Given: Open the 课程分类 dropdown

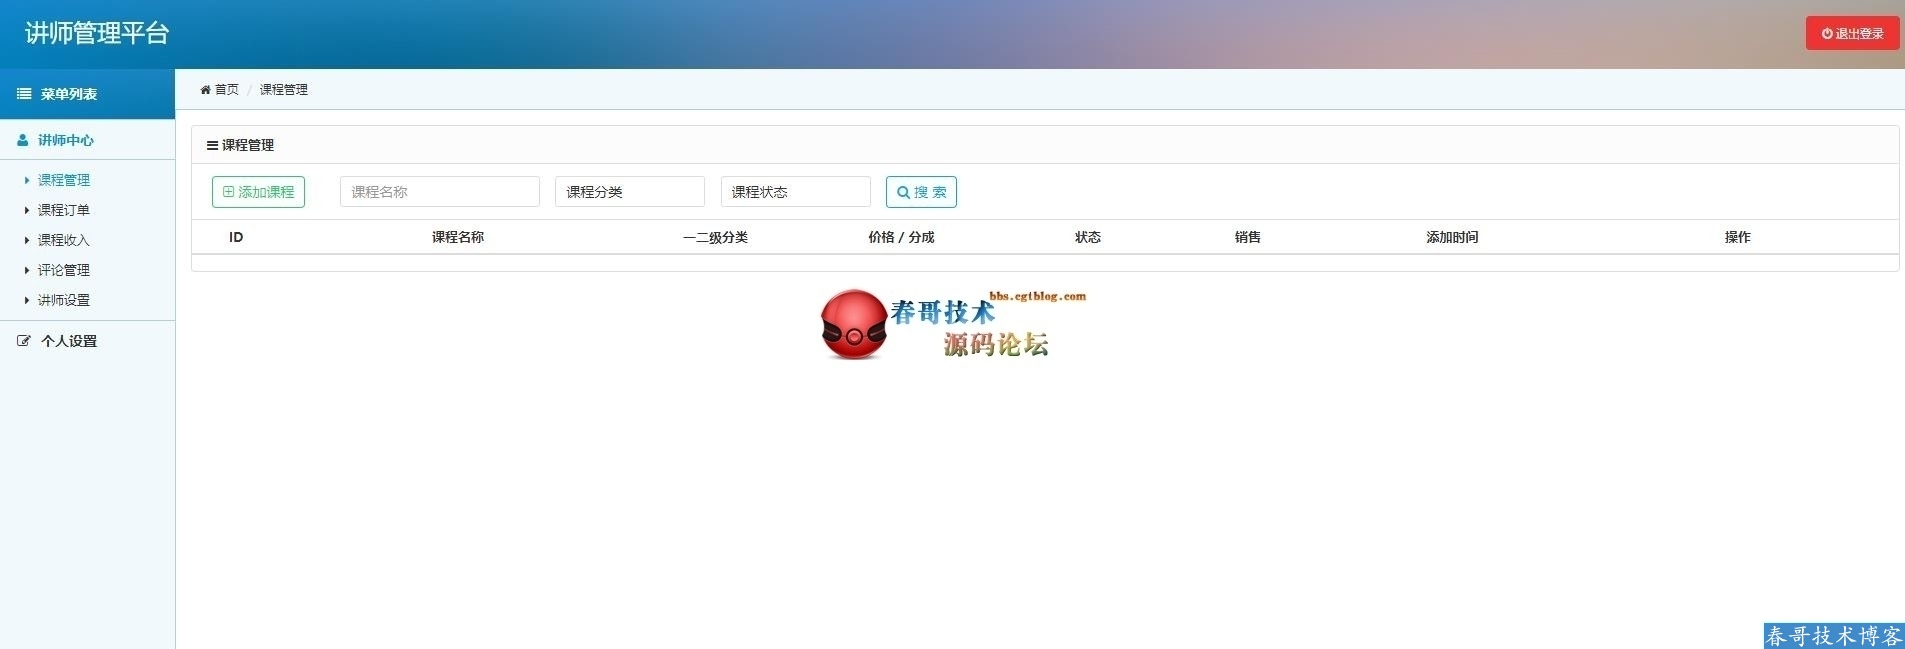Looking at the screenshot, I should point(629,192).
